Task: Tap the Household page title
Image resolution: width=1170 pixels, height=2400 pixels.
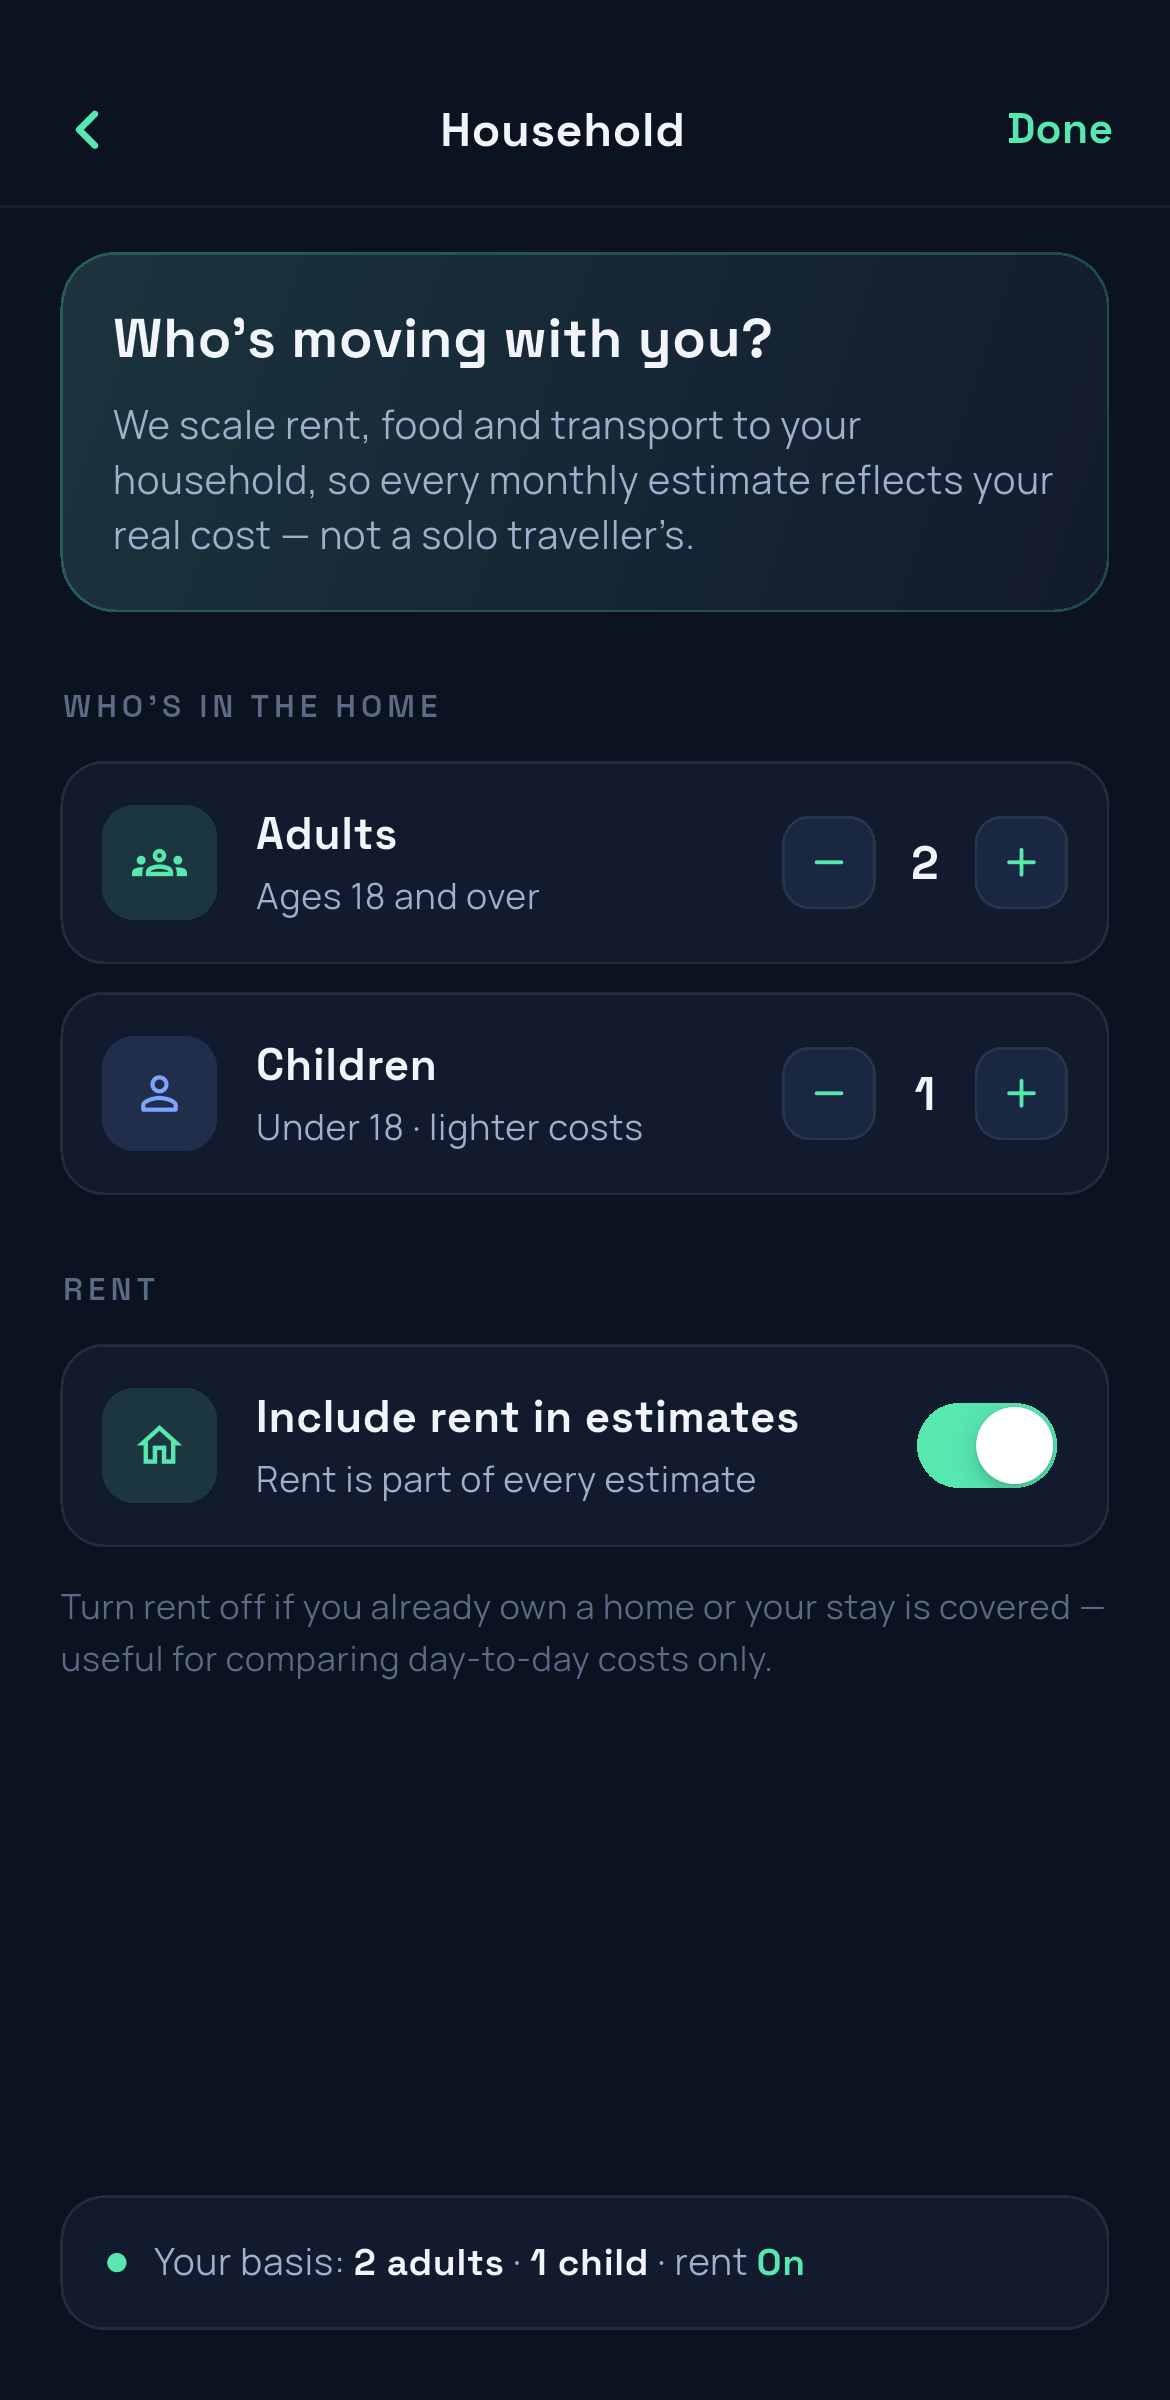Action: (563, 131)
